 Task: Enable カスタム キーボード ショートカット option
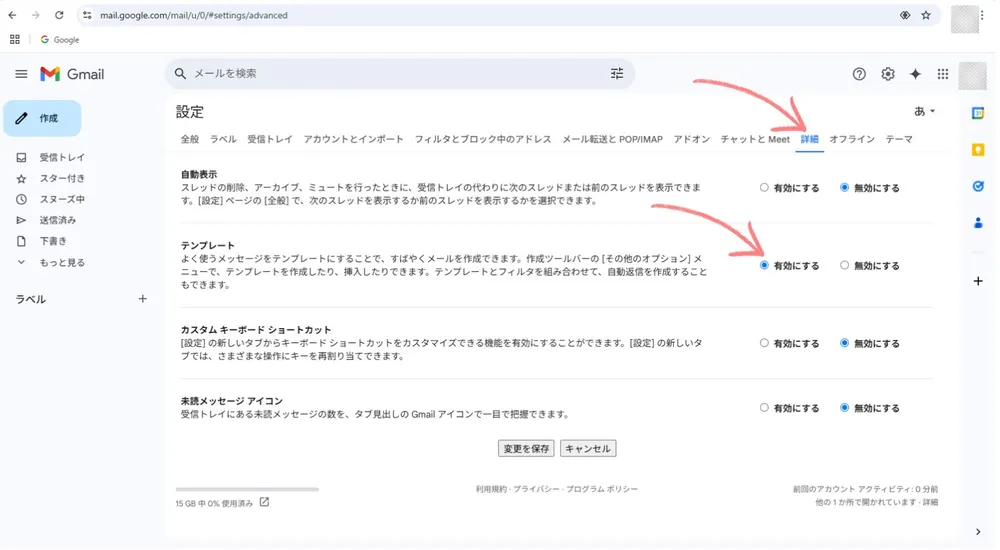click(x=764, y=343)
